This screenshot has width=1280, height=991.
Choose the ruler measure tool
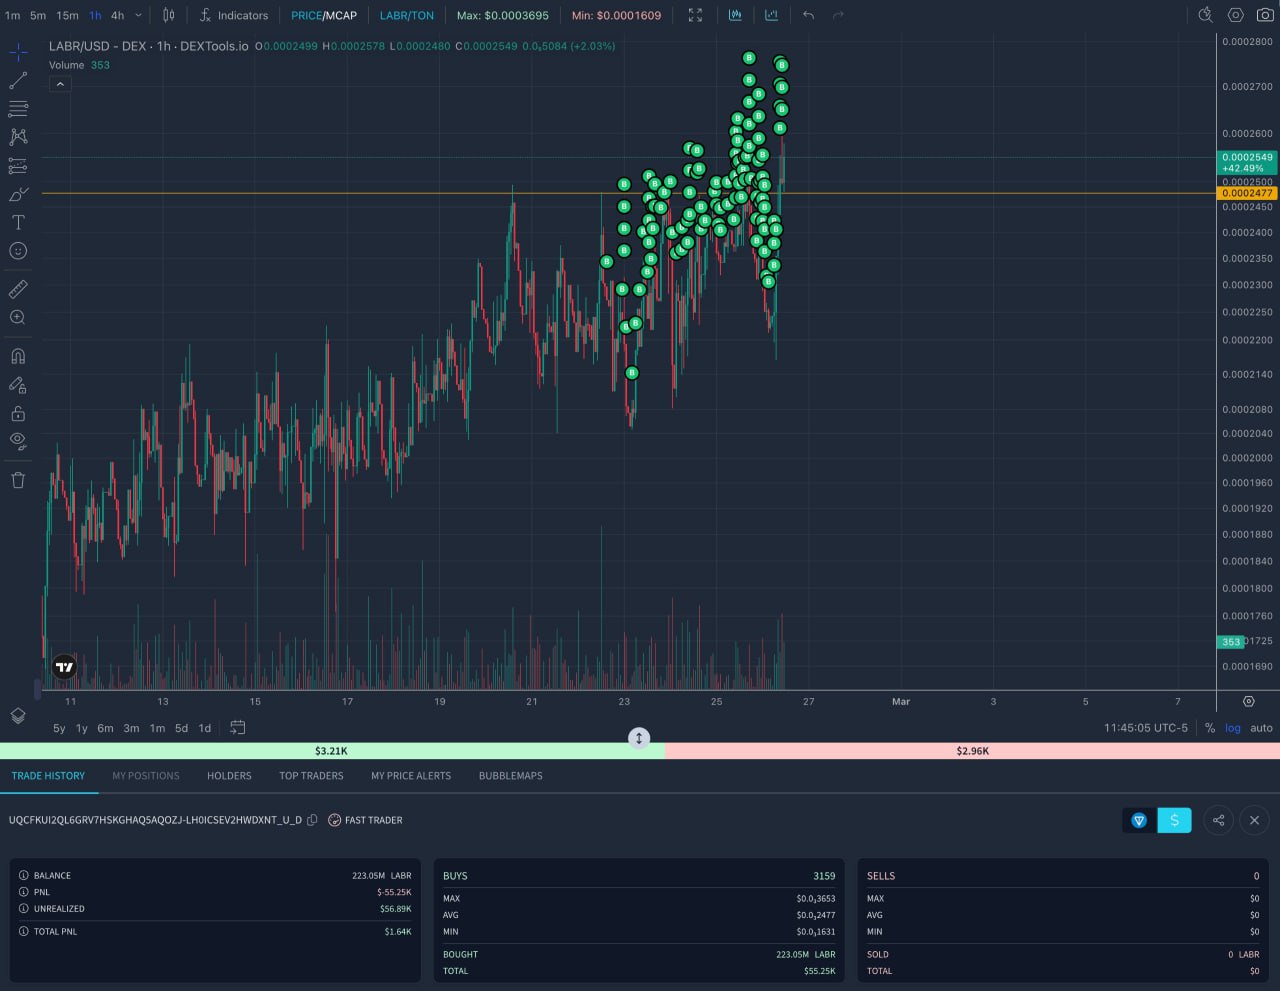18,289
